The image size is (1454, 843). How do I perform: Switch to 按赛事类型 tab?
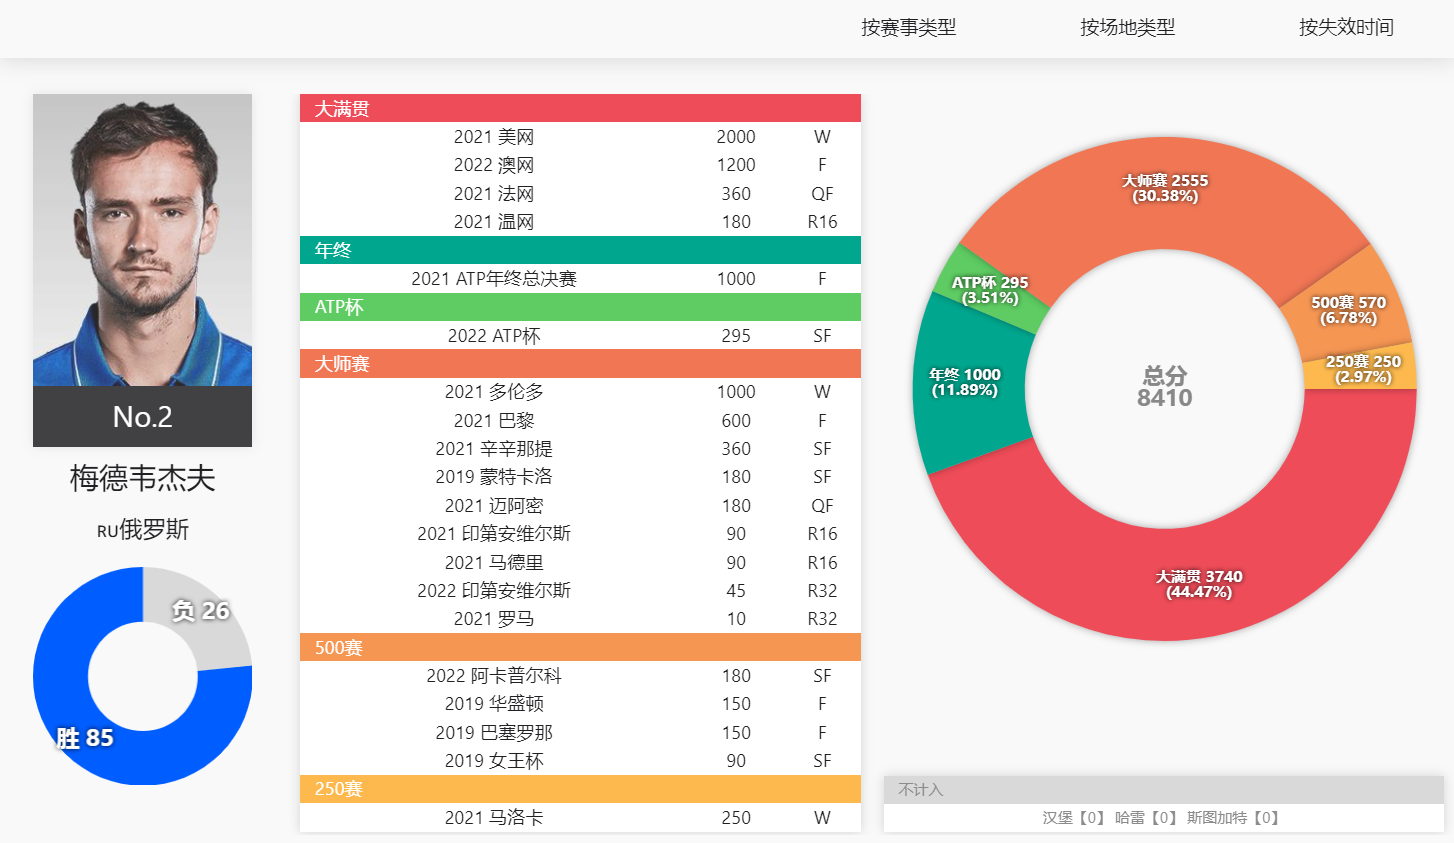[x=908, y=28]
